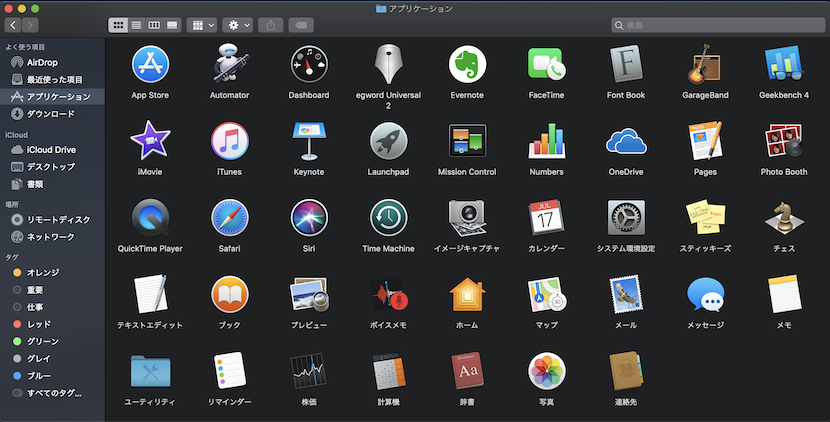Switch to icon view mode

118,25
